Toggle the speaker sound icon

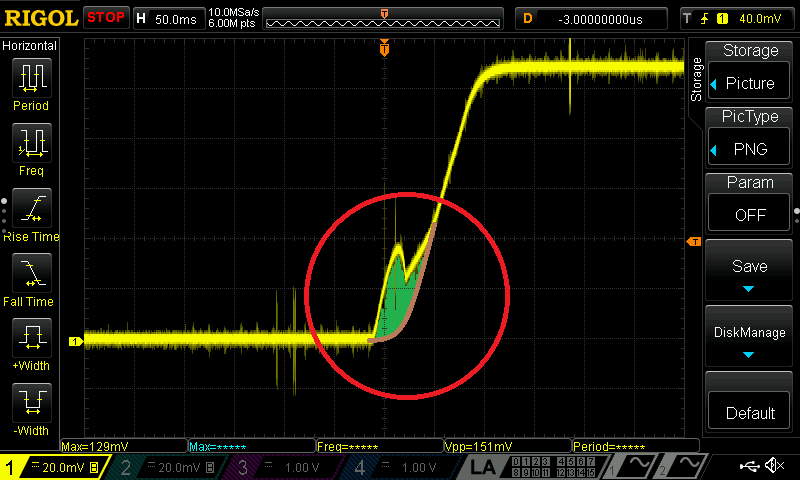coord(774,466)
